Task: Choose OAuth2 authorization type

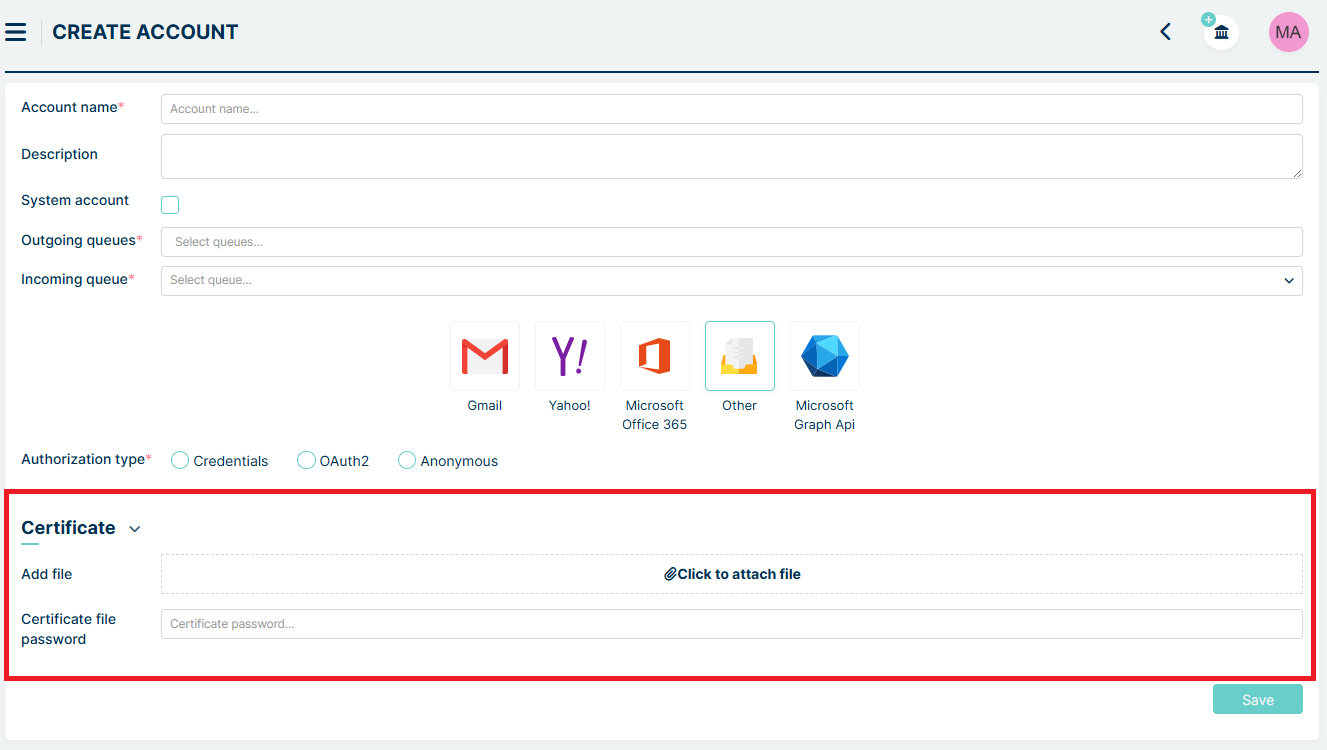Action: (x=306, y=460)
